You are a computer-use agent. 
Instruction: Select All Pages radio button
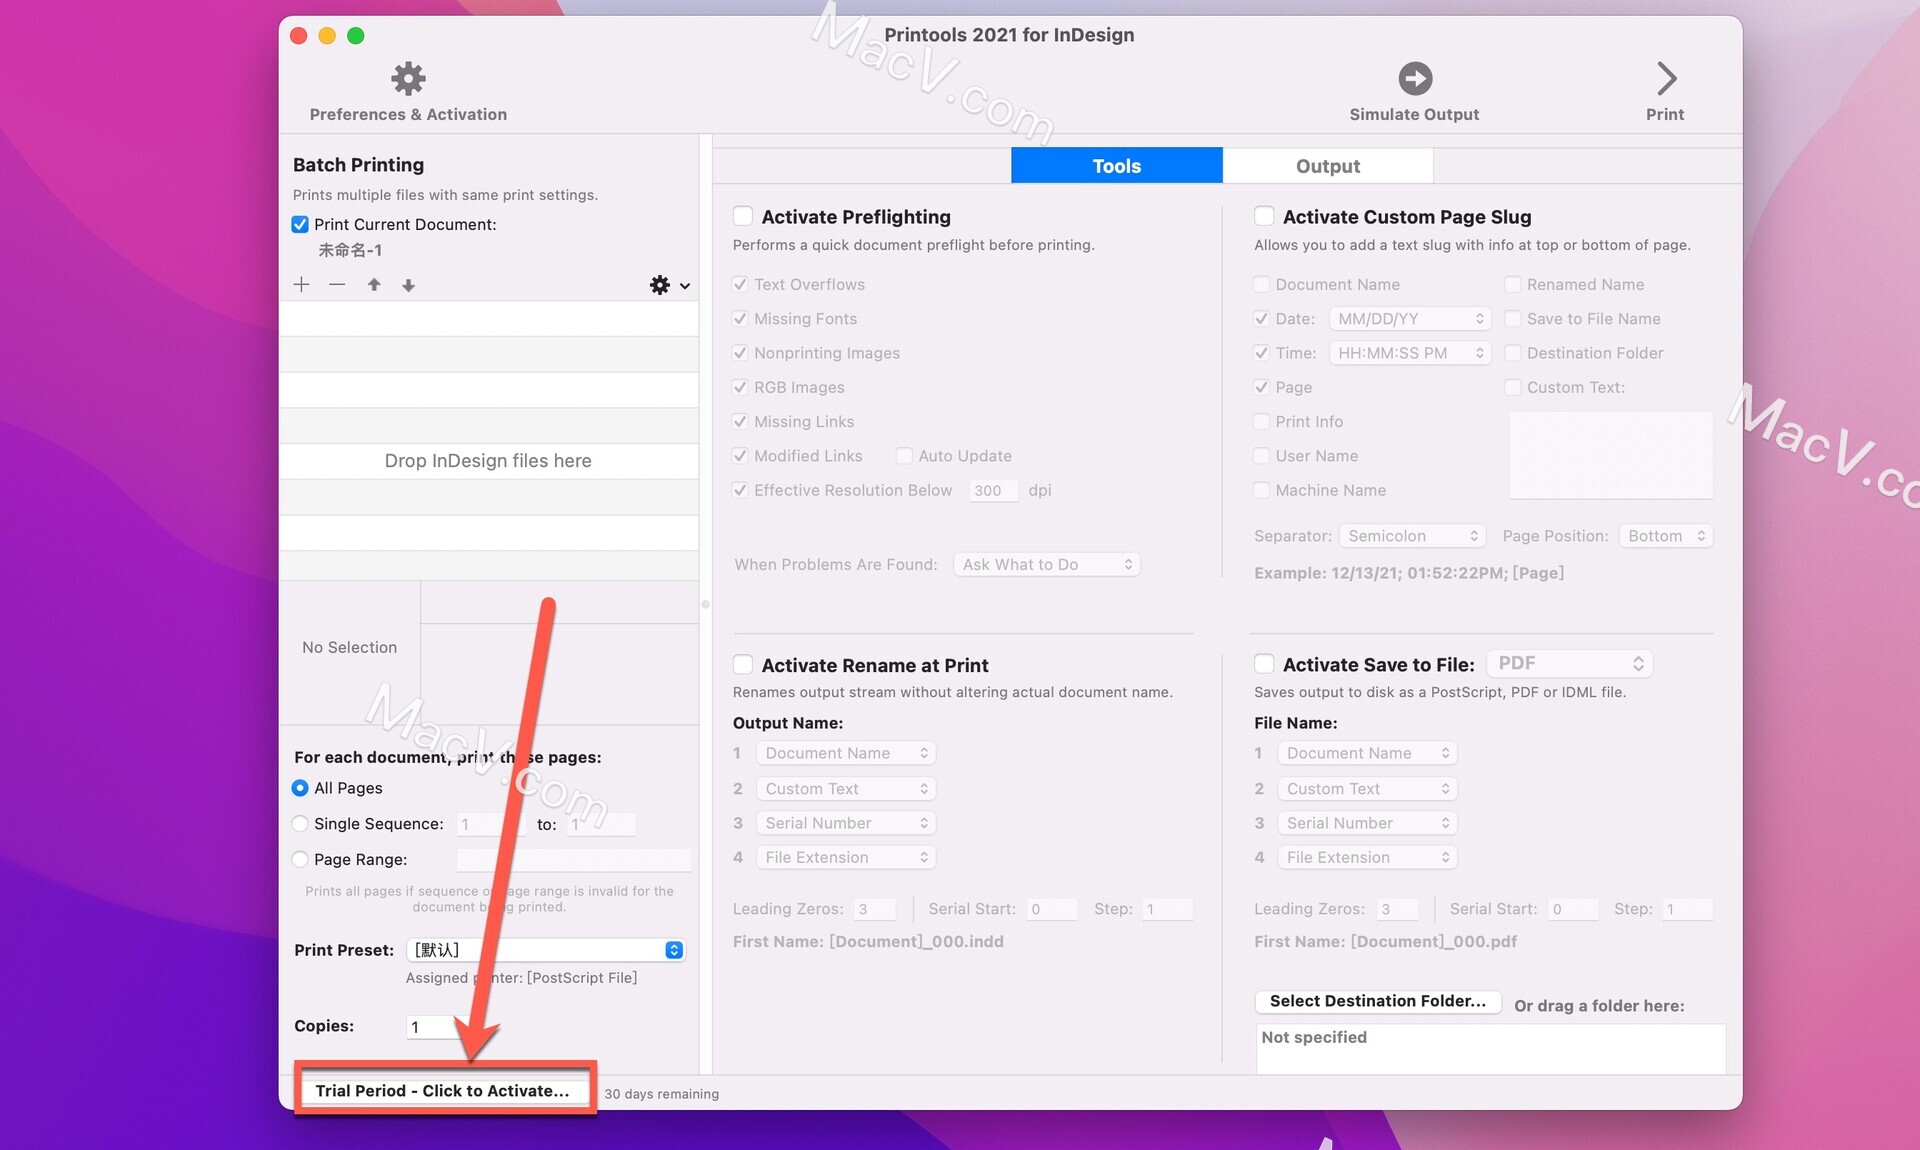[x=300, y=787]
